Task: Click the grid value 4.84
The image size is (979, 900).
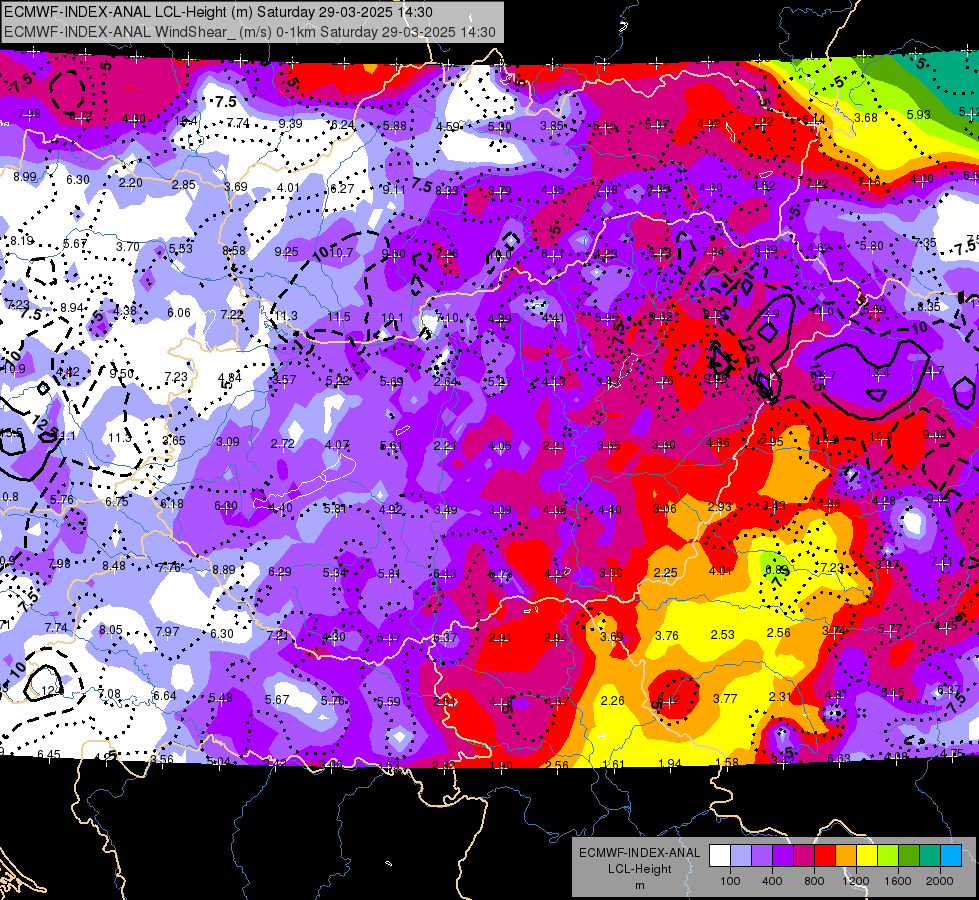Action: click(230, 378)
